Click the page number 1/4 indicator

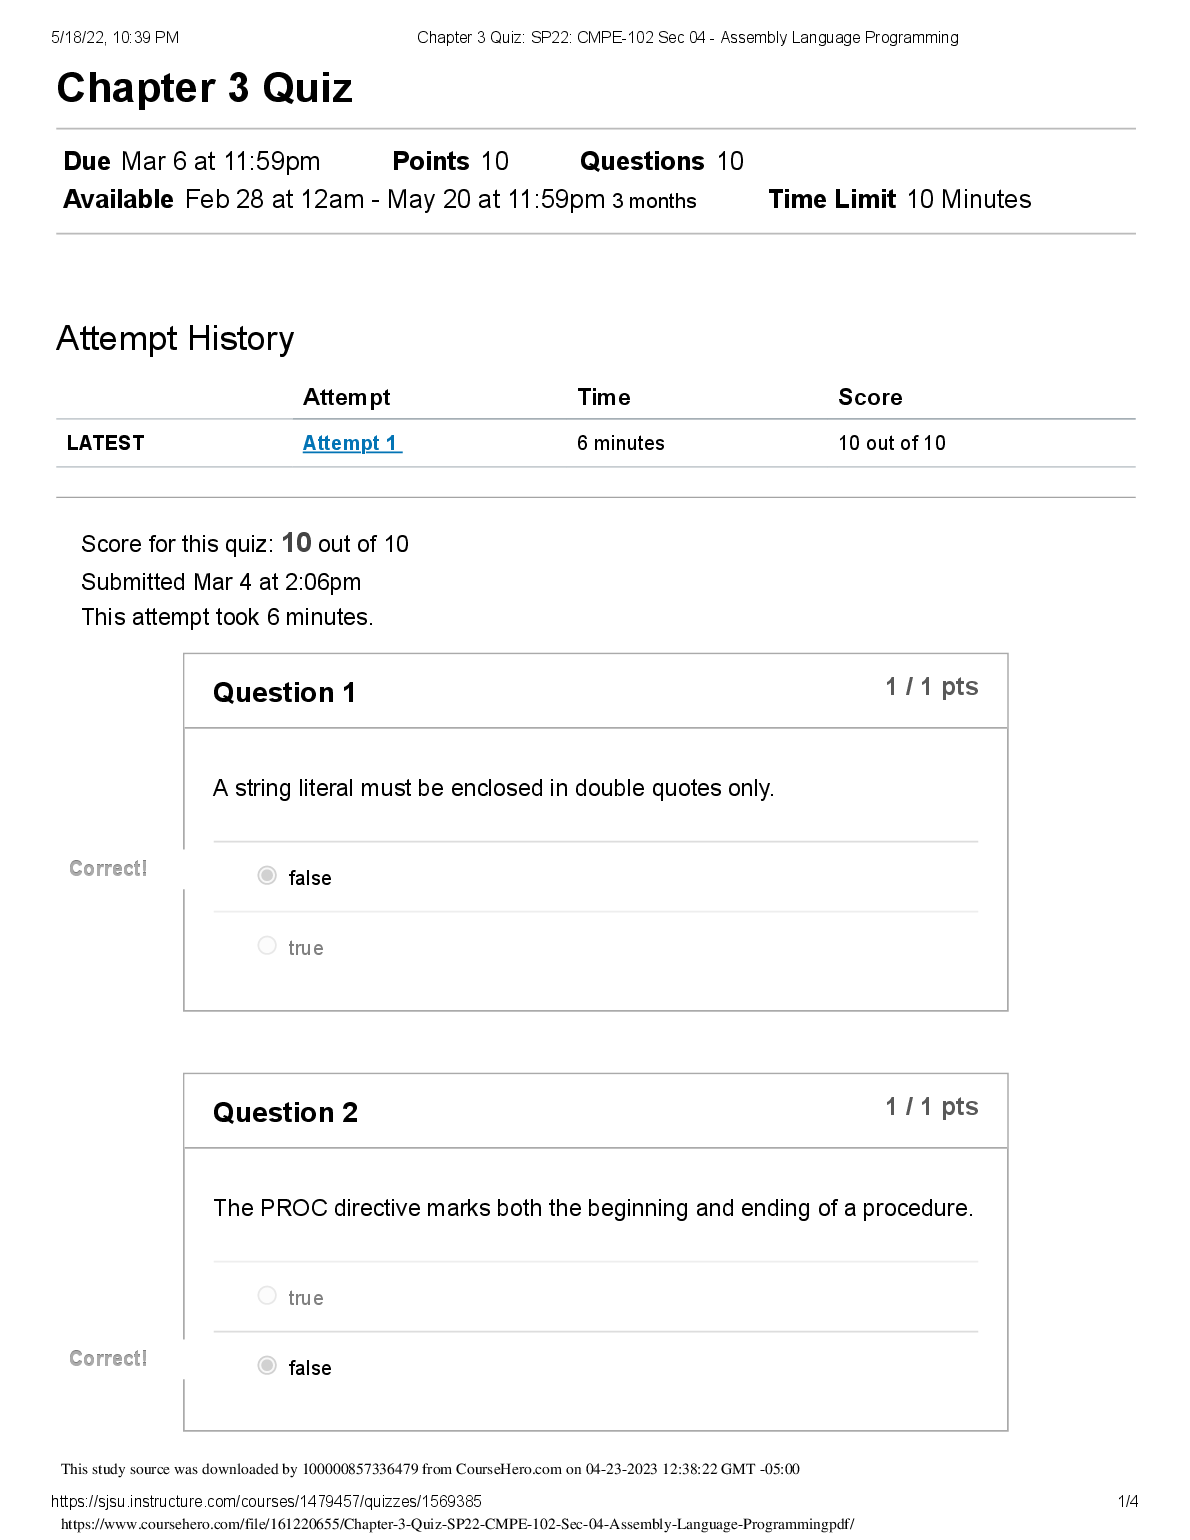point(1127,1501)
